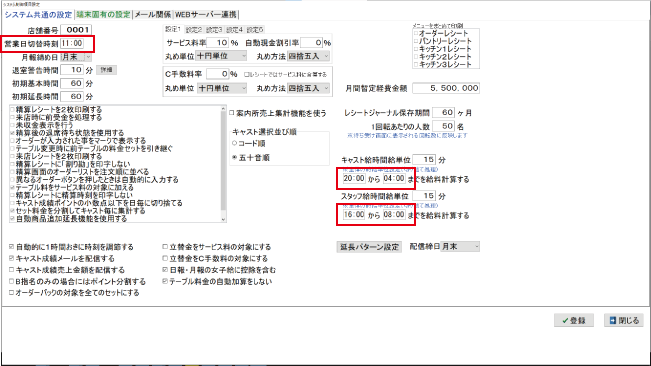Toggle 精算レシートを2枚印刷する checkbox

click(12, 110)
